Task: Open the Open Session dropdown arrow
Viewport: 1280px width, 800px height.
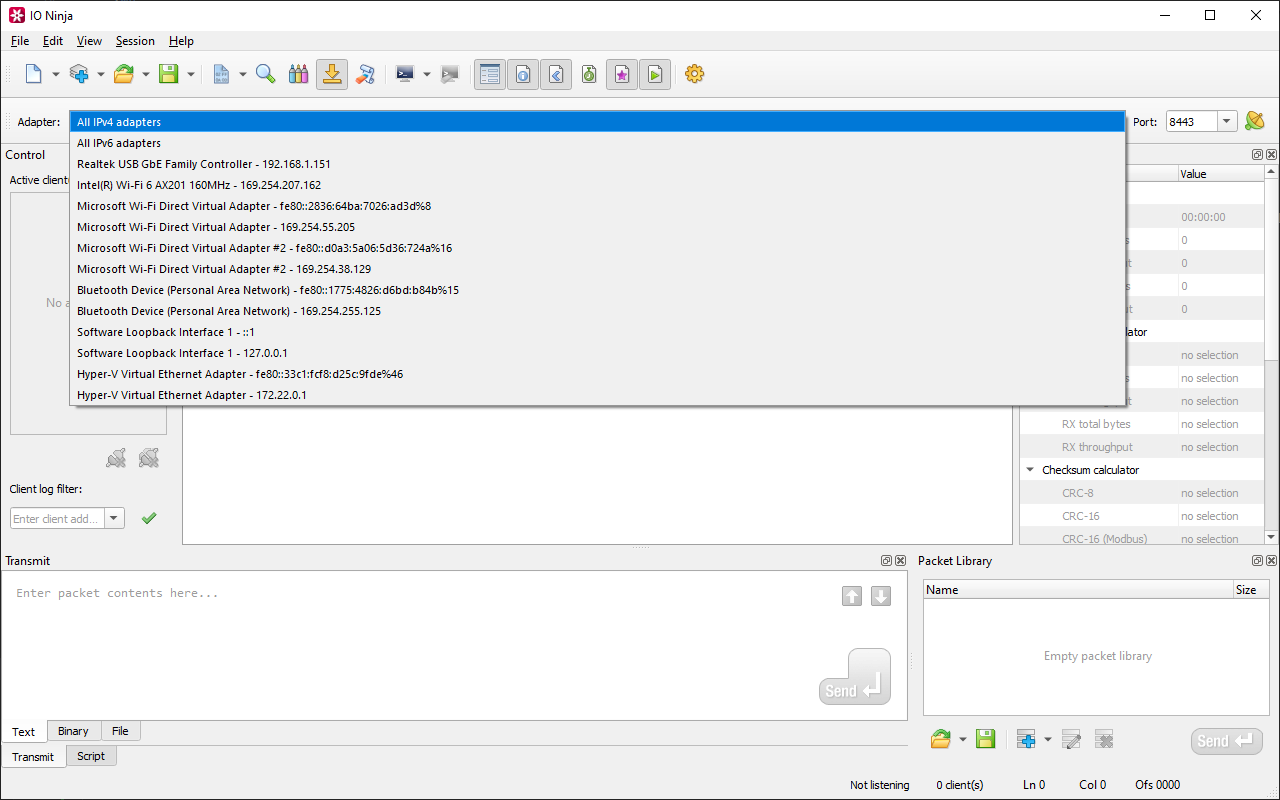Action: point(146,74)
